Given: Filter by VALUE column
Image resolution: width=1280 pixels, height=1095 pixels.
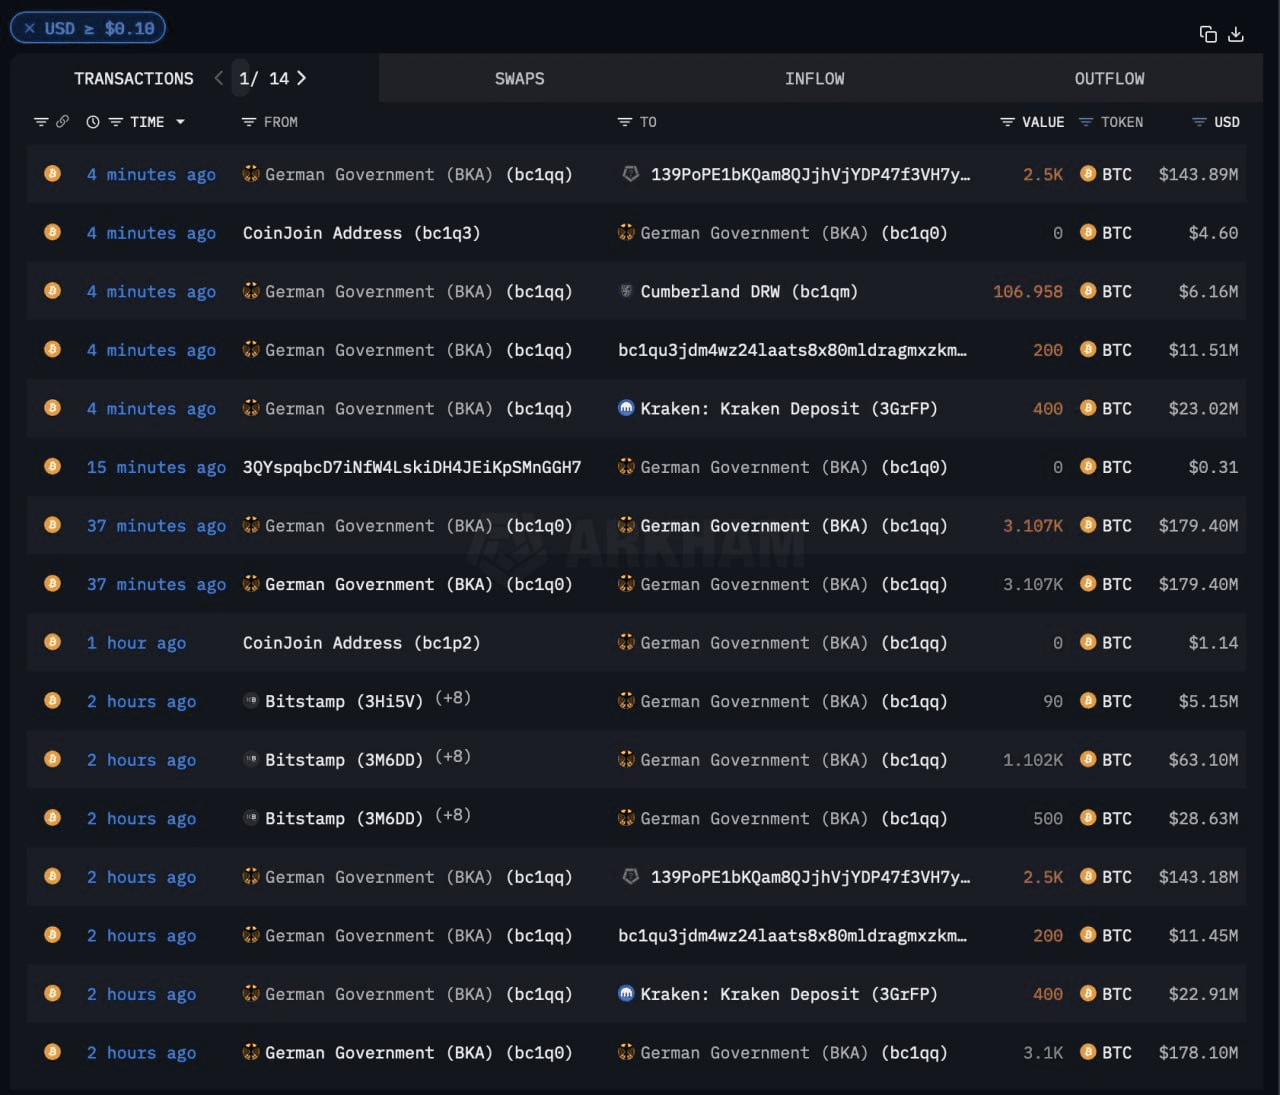Looking at the screenshot, I should 1007,122.
